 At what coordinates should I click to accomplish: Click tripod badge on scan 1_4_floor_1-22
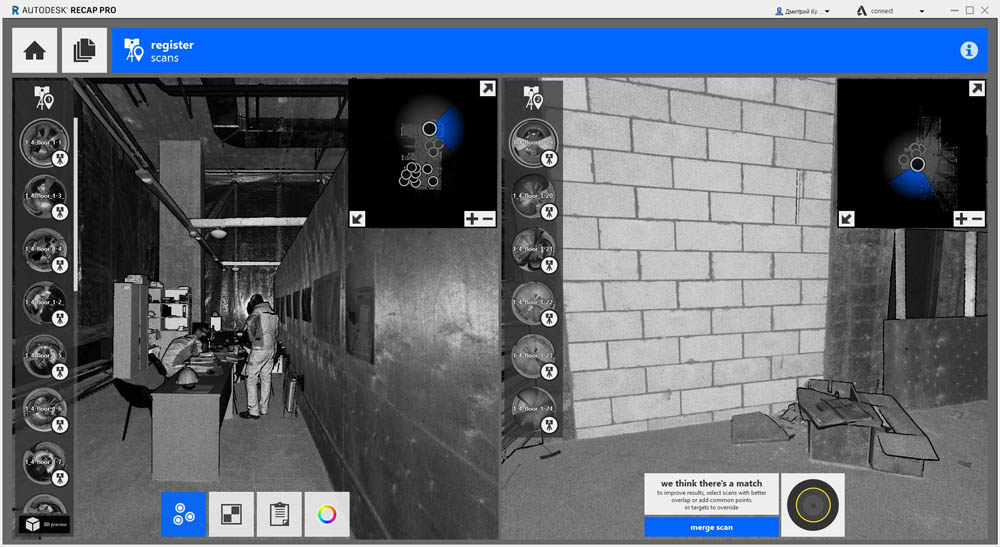549,318
